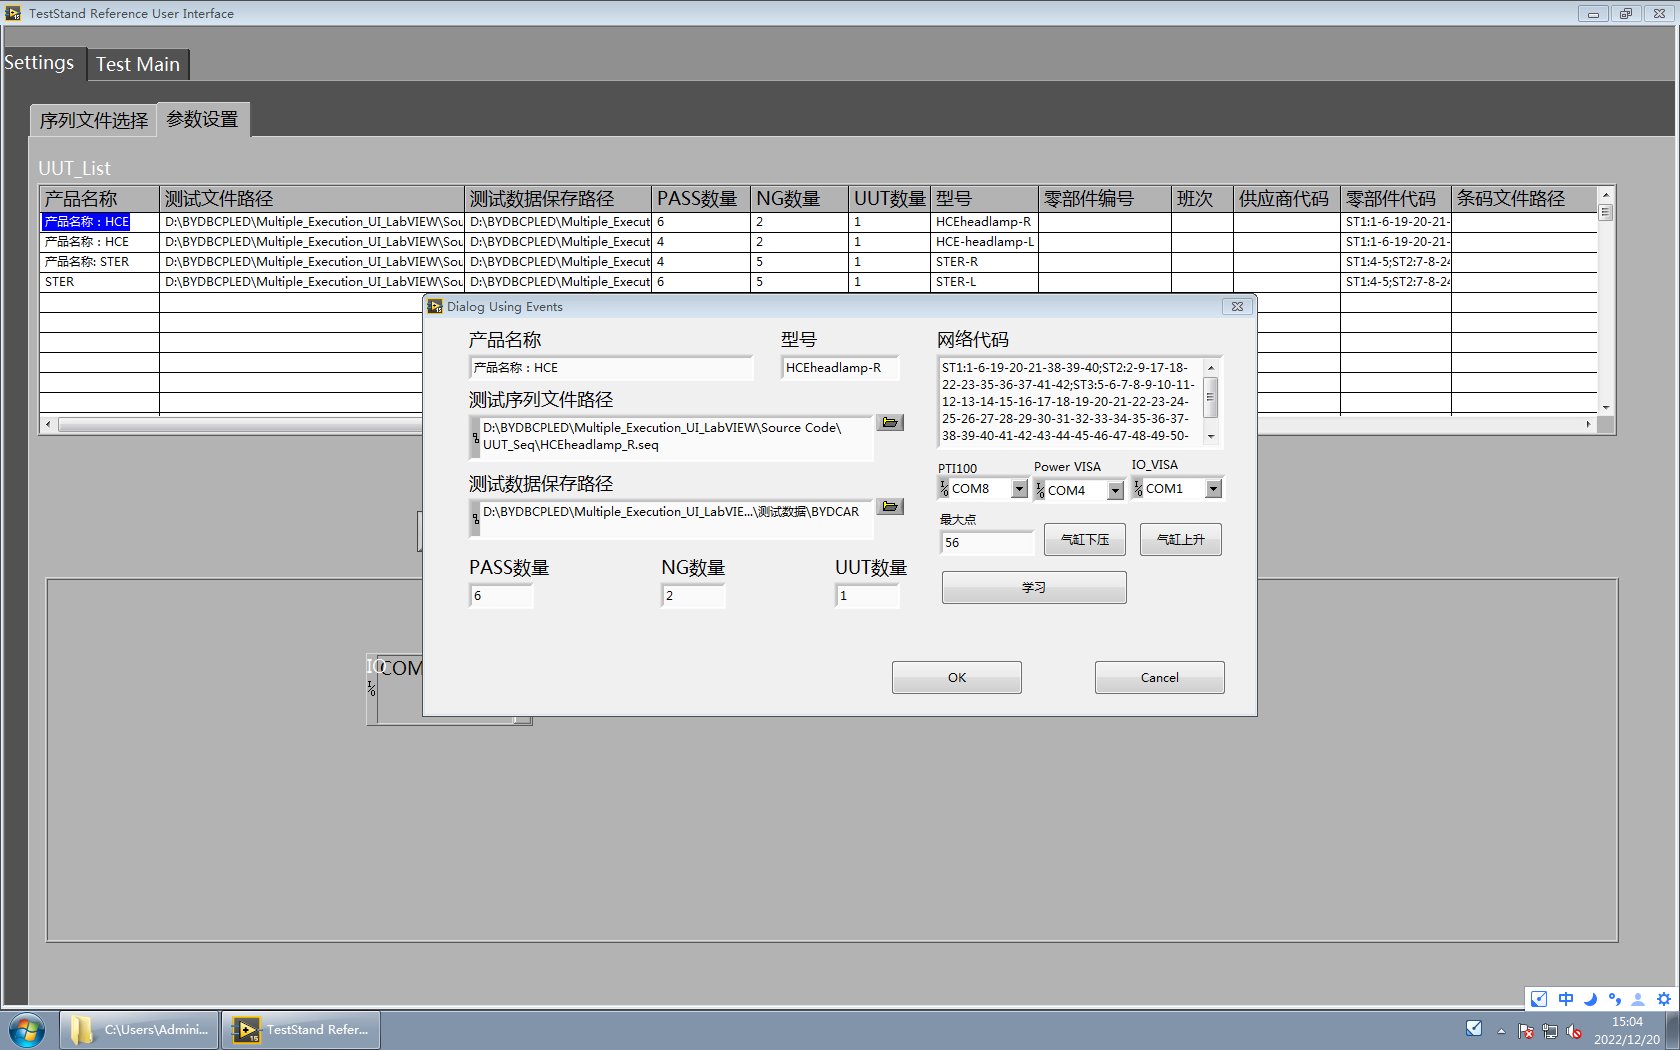Image resolution: width=1680 pixels, height=1050 pixels.
Task: Click the muted volume tray icon
Action: click(x=1574, y=1031)
